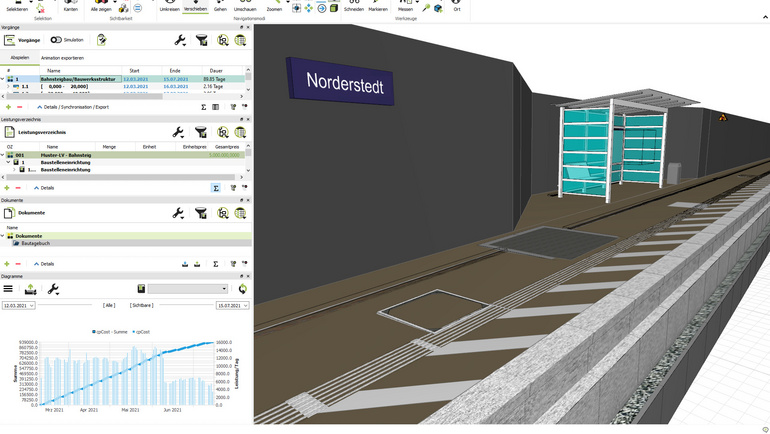The width and height of the screenshot is (770, 434).
Task: Expand Details in Leistungsverzeichnis footer
Action: (44, 188)
